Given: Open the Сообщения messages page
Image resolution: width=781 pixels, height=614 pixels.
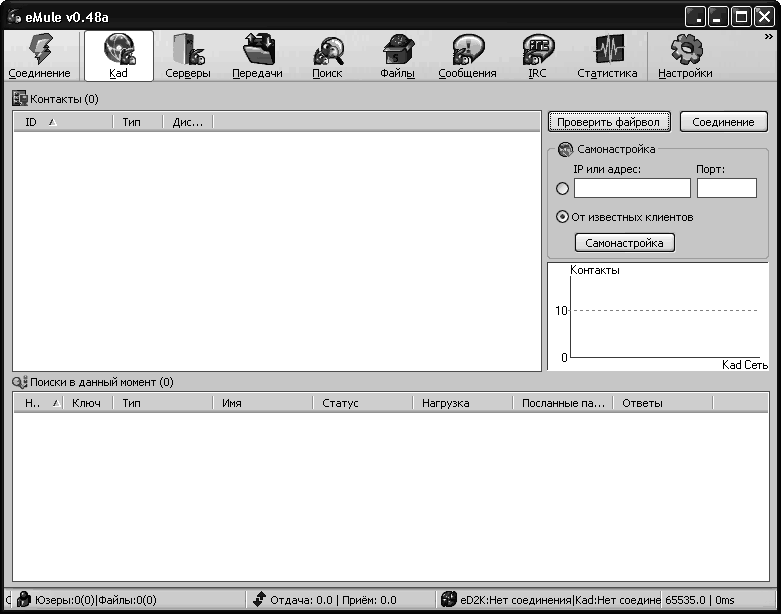Looking at the screenshot, I should (x=467, y=56).
